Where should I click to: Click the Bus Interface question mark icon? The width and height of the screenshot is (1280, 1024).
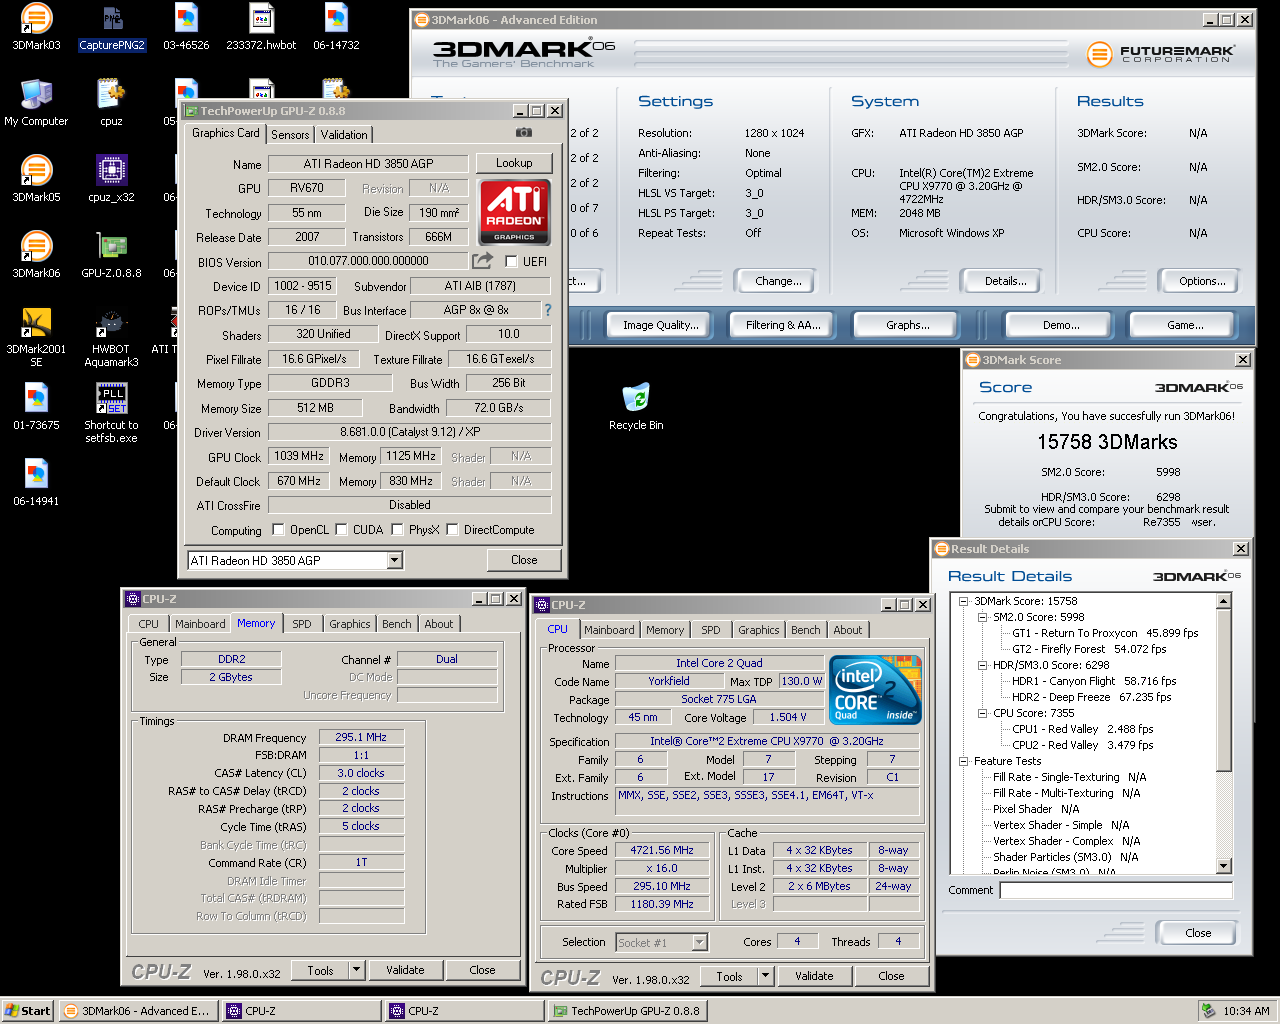(x=547, y=310)
